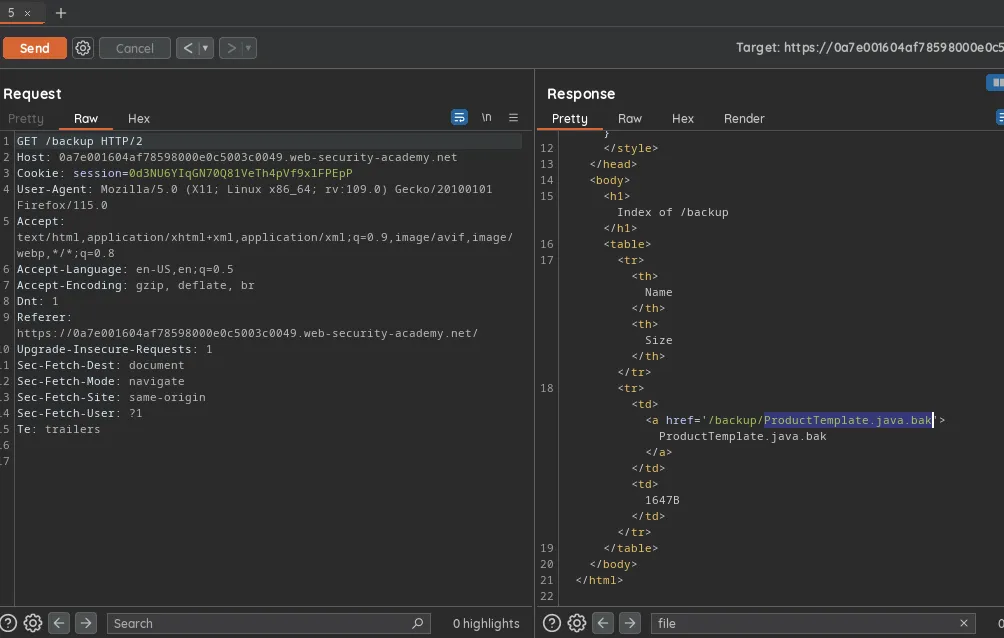Close Repeater tab 5
1004x638 pixels.
coord(28,13)
